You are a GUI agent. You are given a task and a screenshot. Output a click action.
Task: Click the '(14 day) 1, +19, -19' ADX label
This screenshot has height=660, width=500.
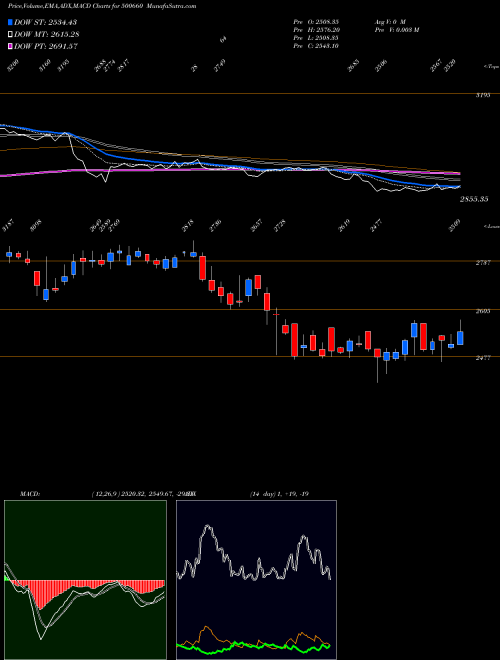pyautogui.click(x=279, y=494)
